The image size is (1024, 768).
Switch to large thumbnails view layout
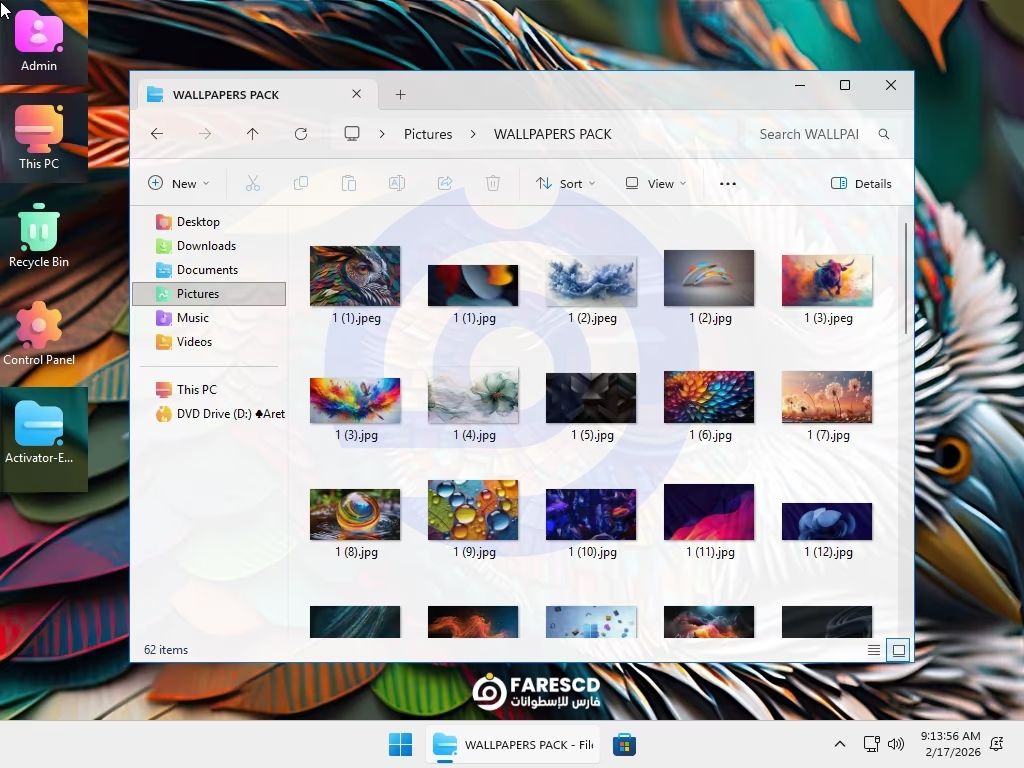[x=899, y=650]
